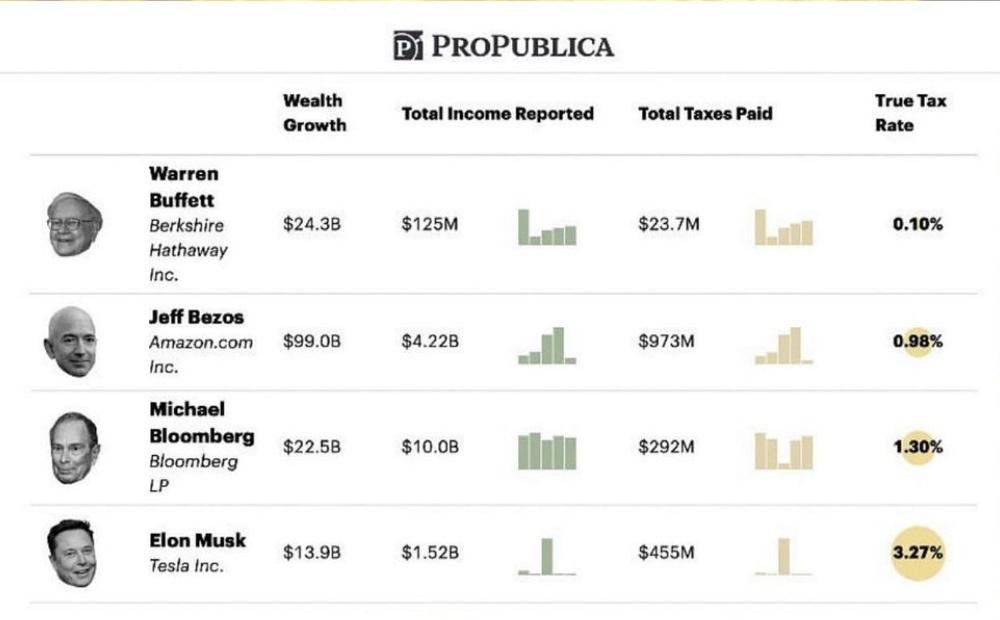Select the Total Taxes Paid header
Viewport: 1000px width, 620px height.
pos(705,114)
